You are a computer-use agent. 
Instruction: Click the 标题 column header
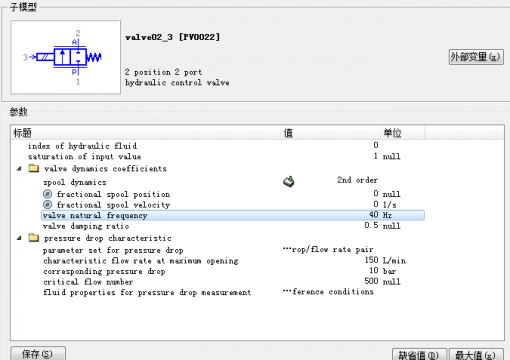pyautogui.click(x=146, y=133)
